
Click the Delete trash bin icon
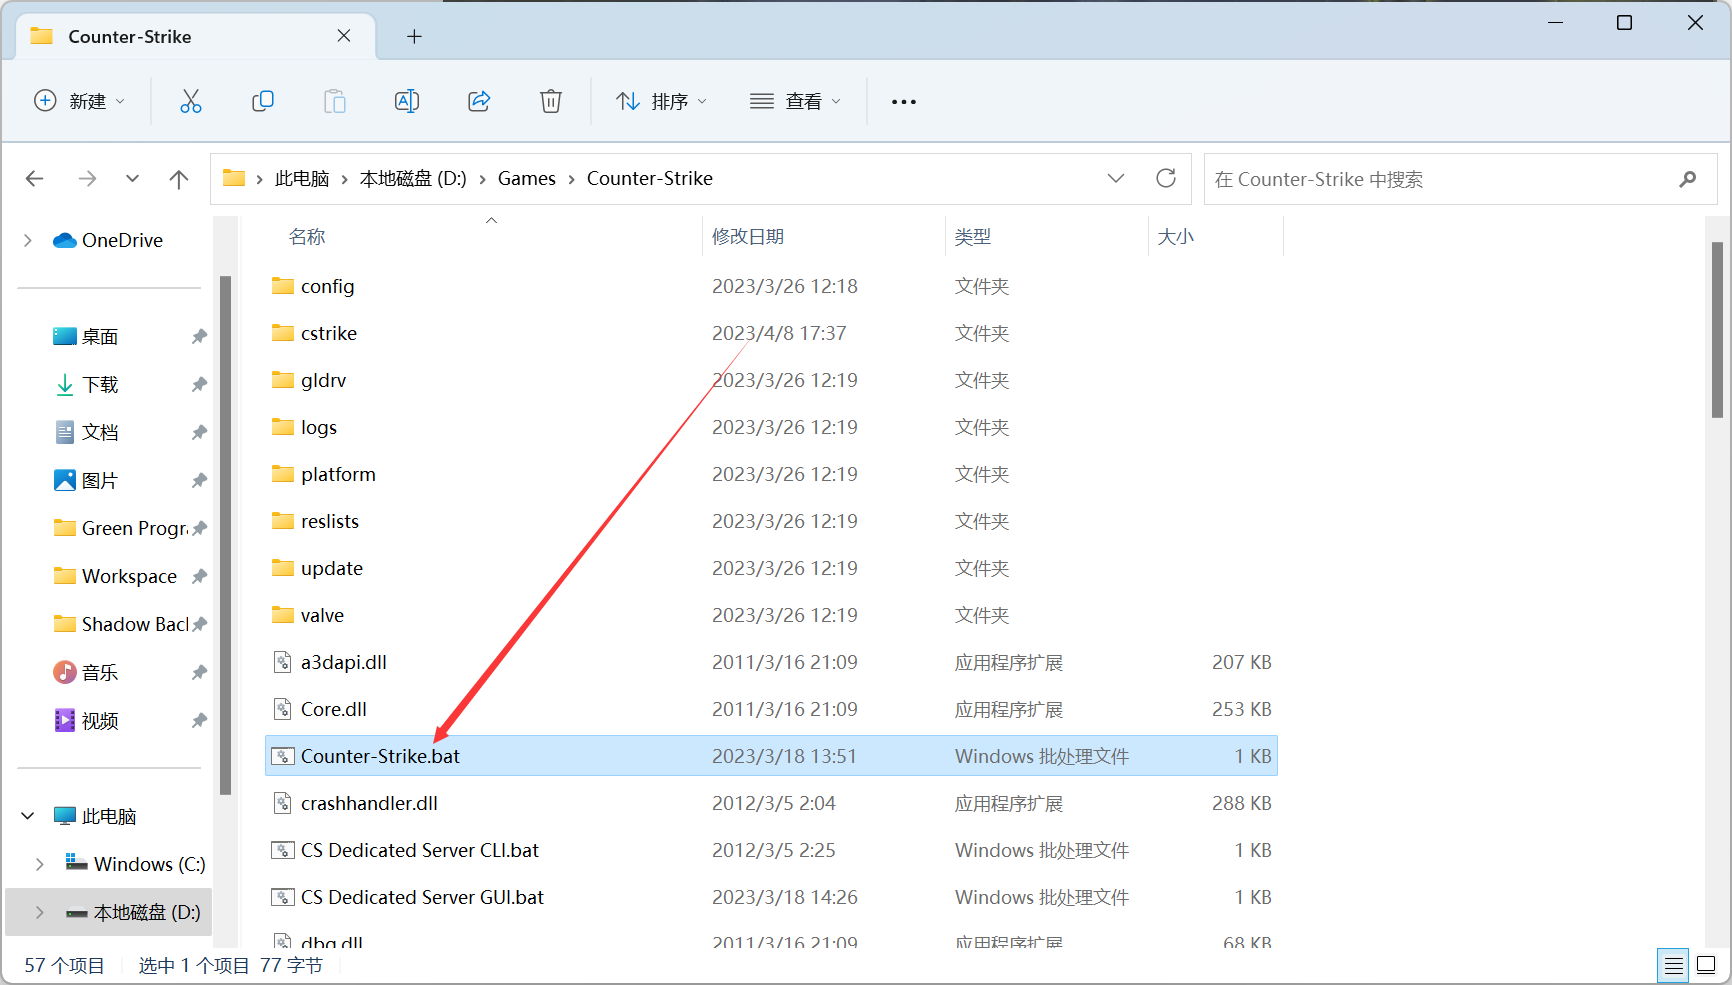551,101
